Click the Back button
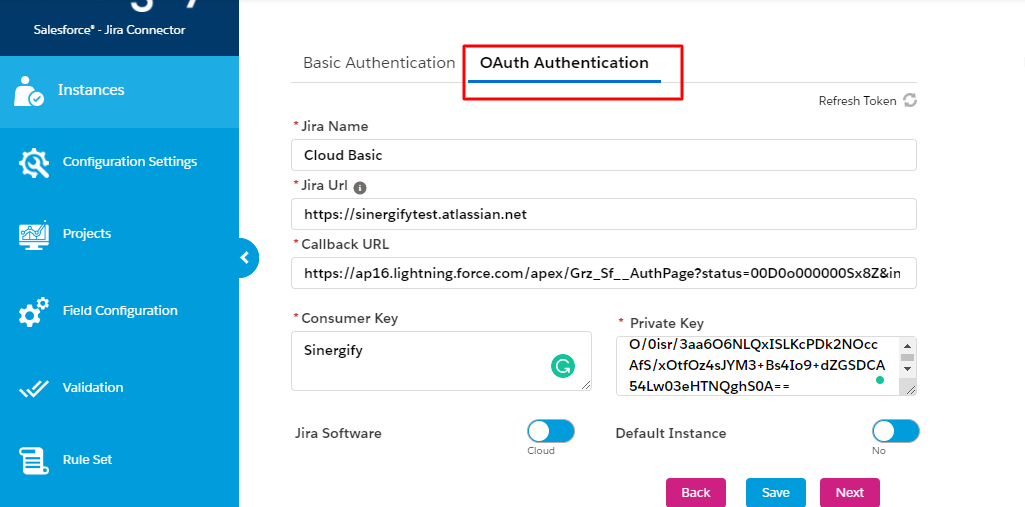The image size is (1025, 507). tap(696, 493)
